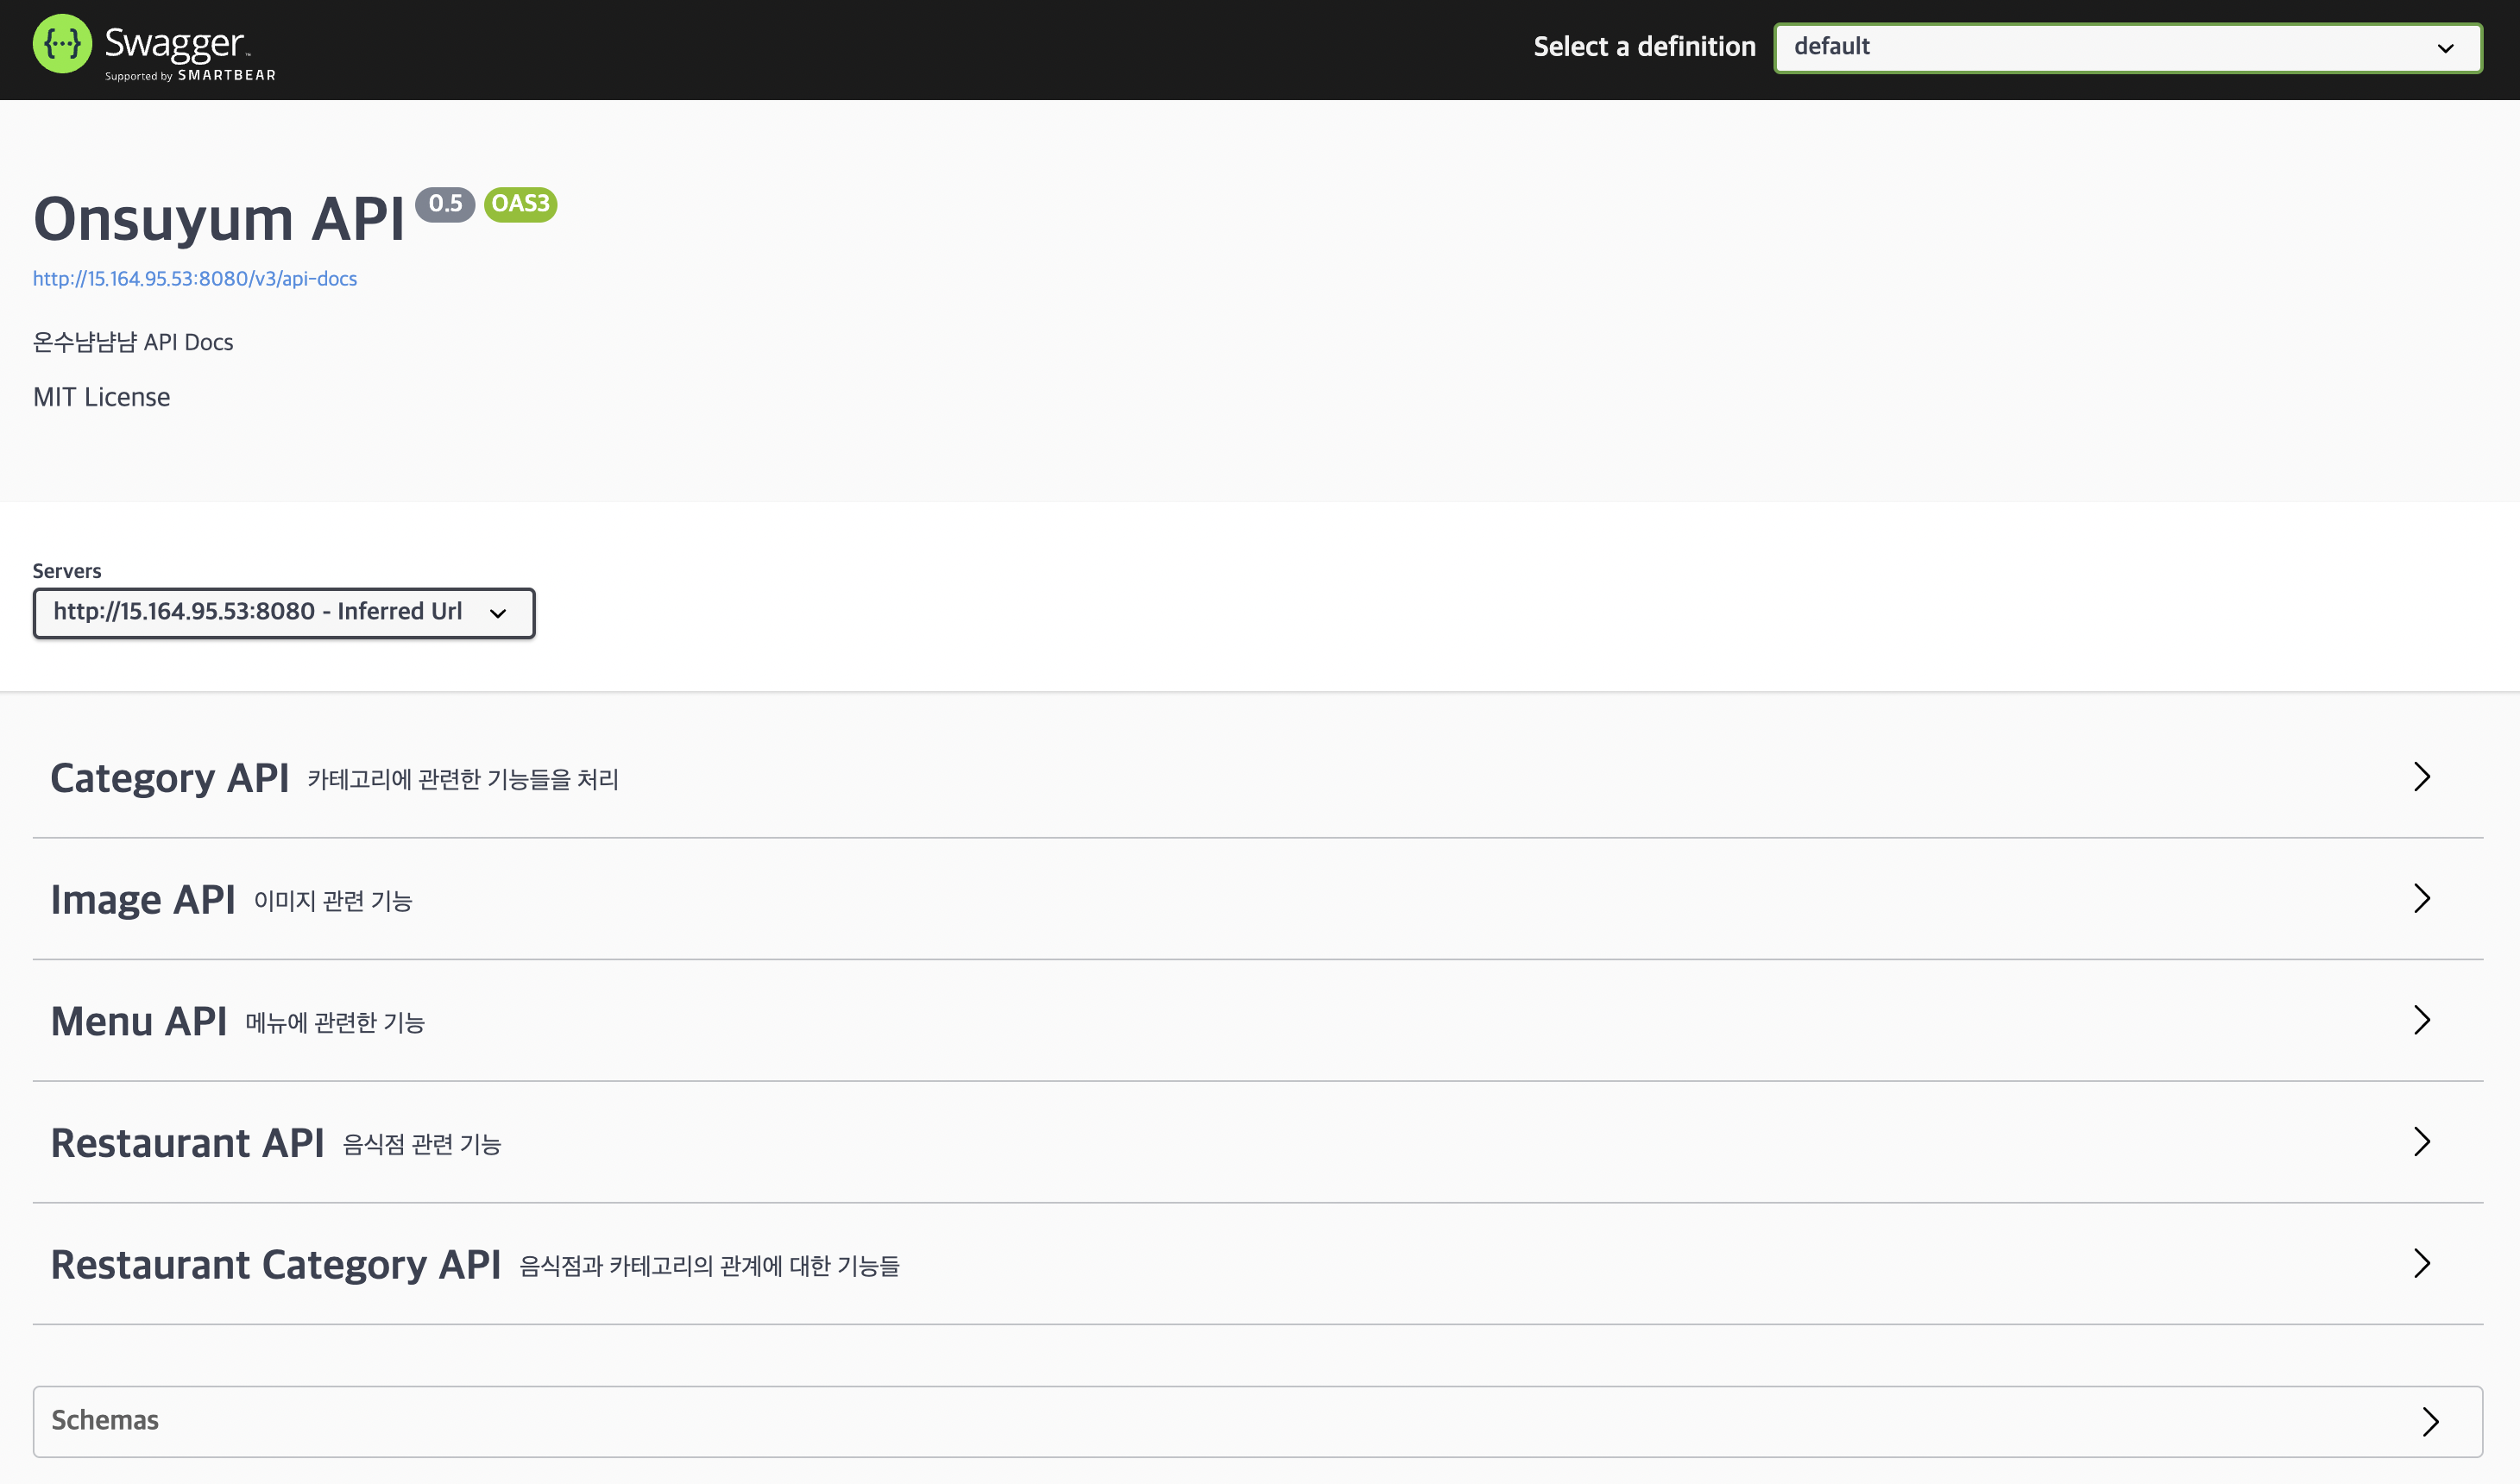The width and height of the screenshot is (2520, 1484).
Task: Expand Restaurant API chevron arrow
Action: pyautogui.click(x=2421, y=1142)
